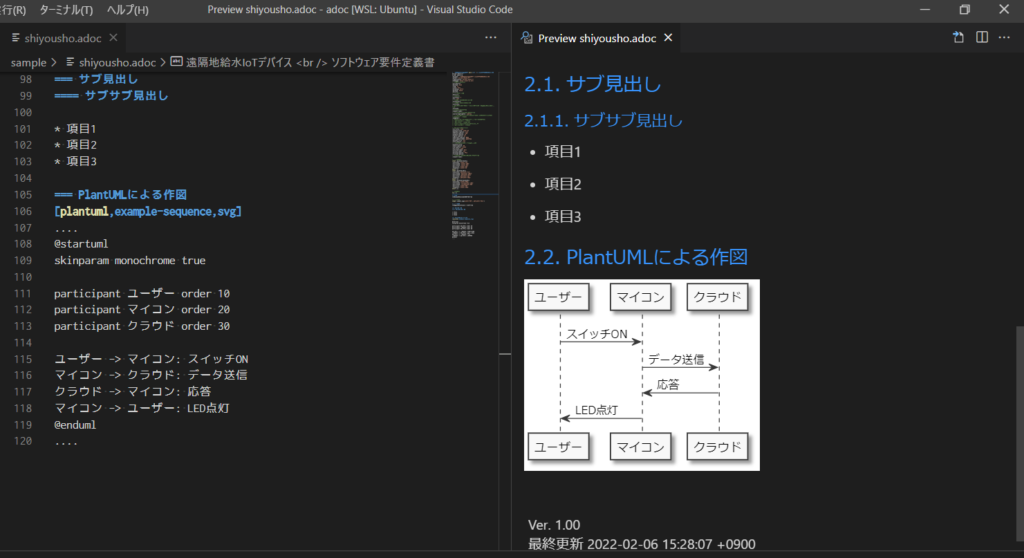Click the Show Source icon in preview toolbar

pos(958,38)
